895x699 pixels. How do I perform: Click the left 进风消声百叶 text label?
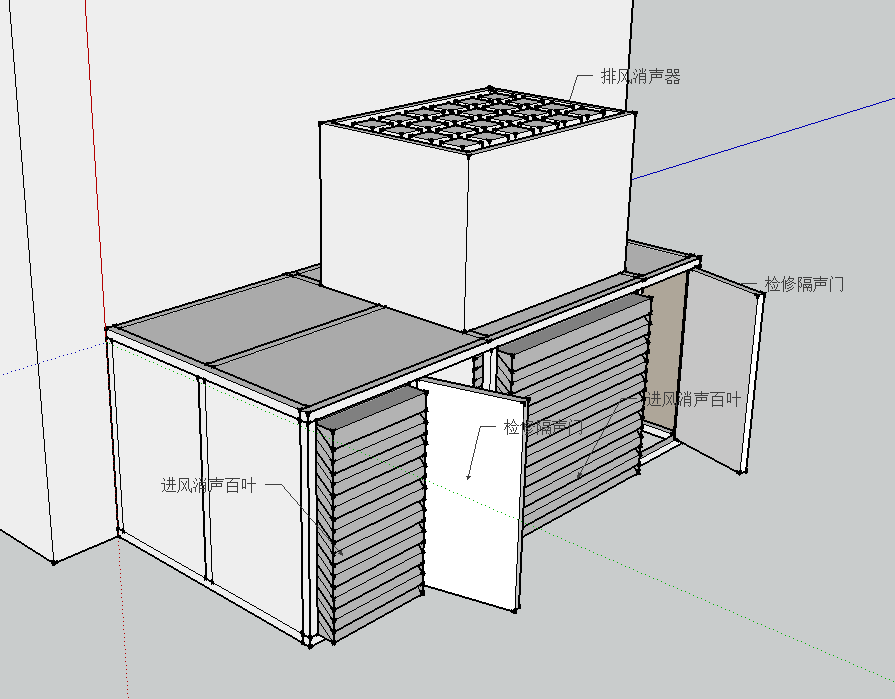pyautogui.click(x=209, y=485)
